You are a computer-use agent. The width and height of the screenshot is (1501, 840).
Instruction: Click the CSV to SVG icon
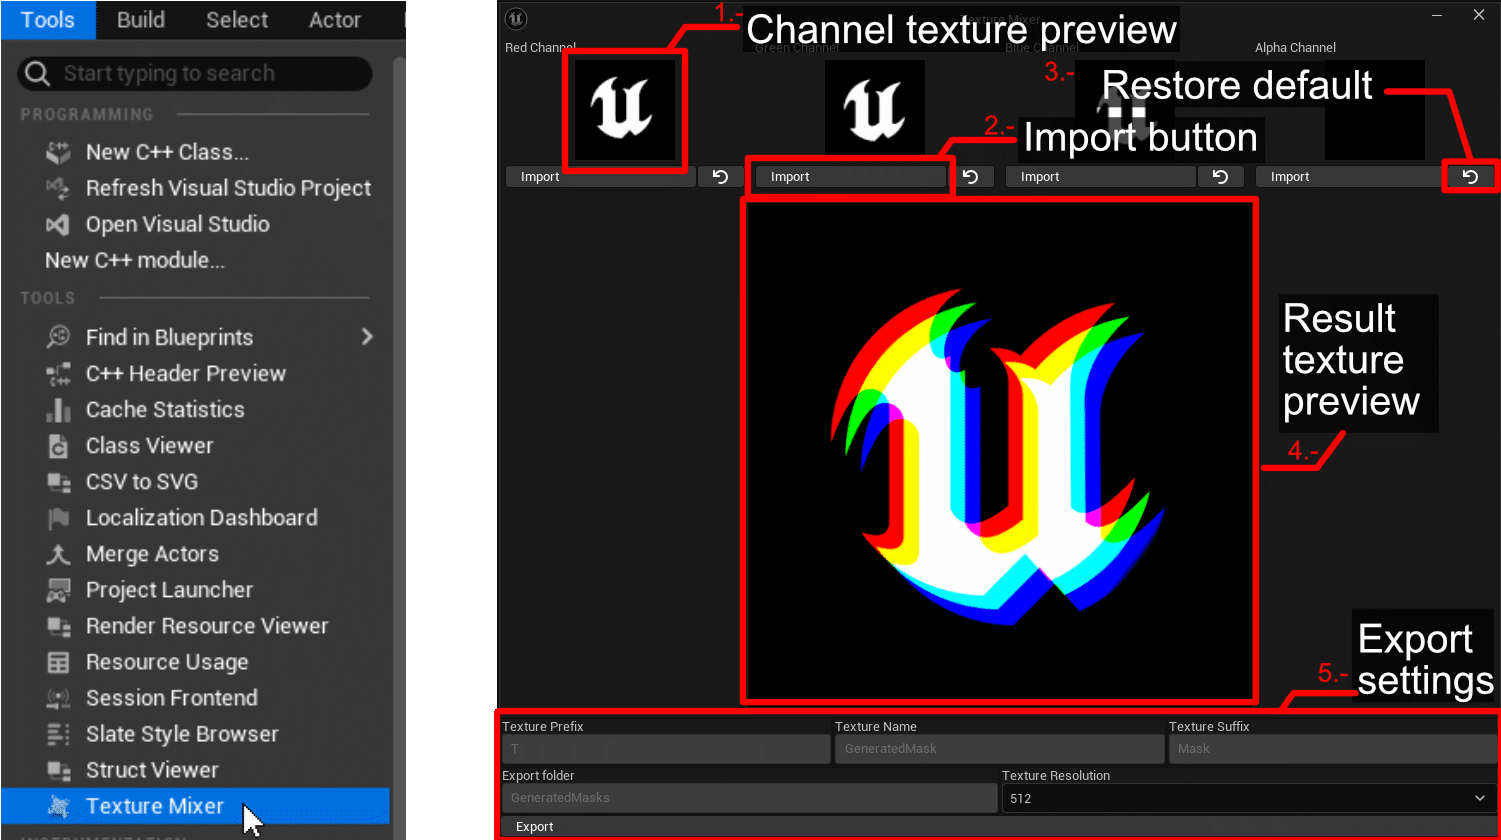click(59, 482)
